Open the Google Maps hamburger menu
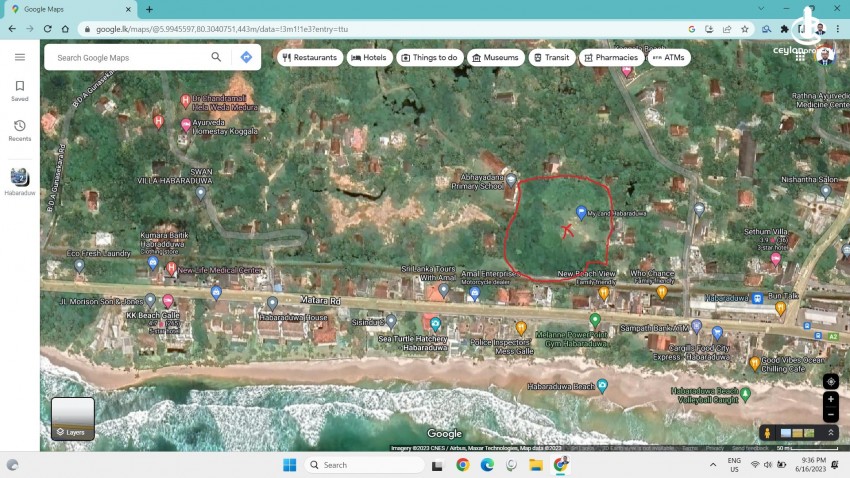Image resolution: width=850 pixels, height=478 pixels. (x=19, y=57)
